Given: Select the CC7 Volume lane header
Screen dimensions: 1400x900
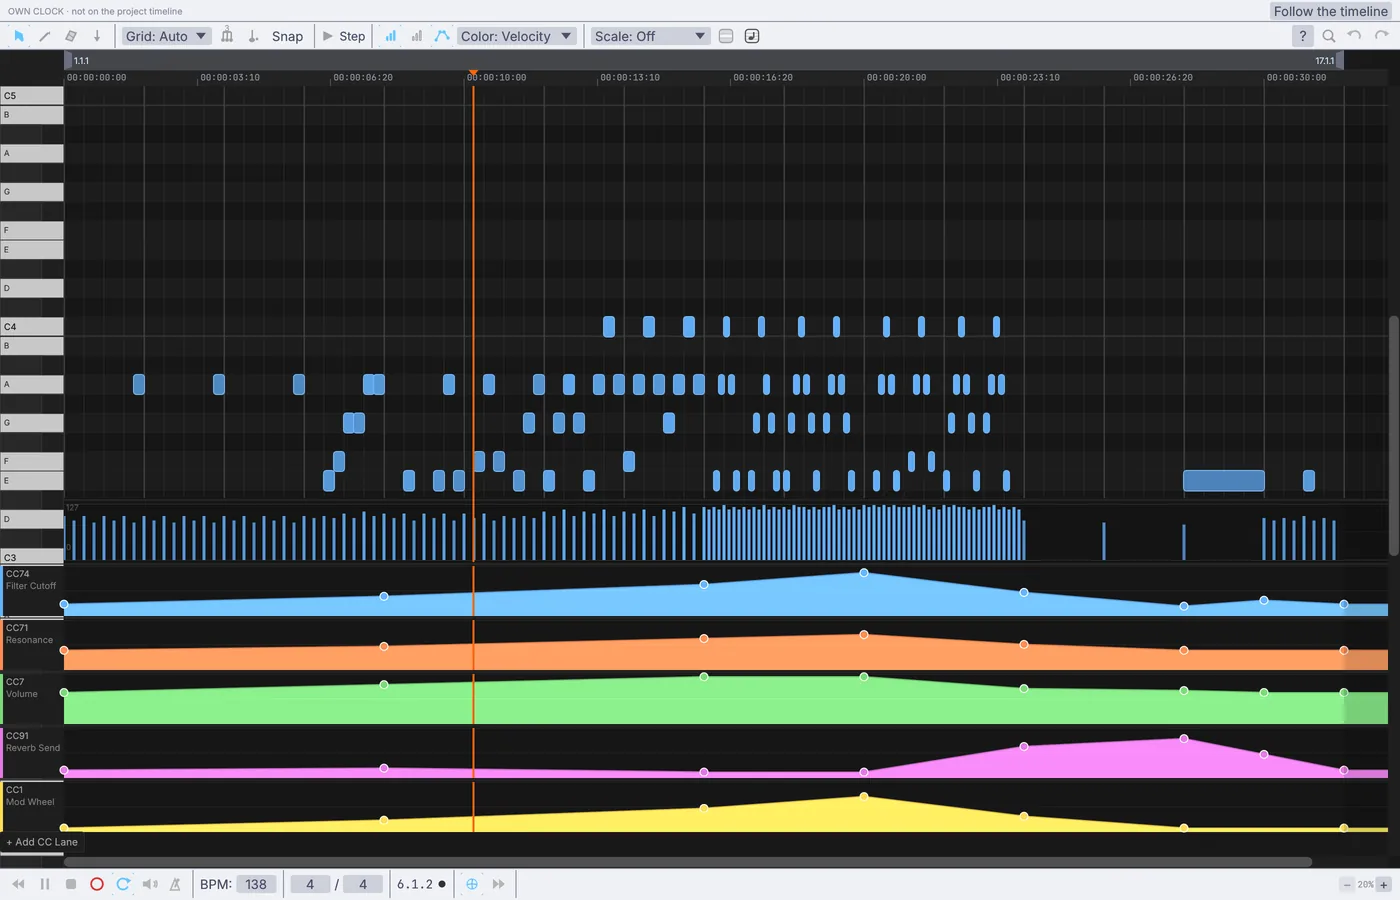Looking at the screenshot, I should pos(32,698).
